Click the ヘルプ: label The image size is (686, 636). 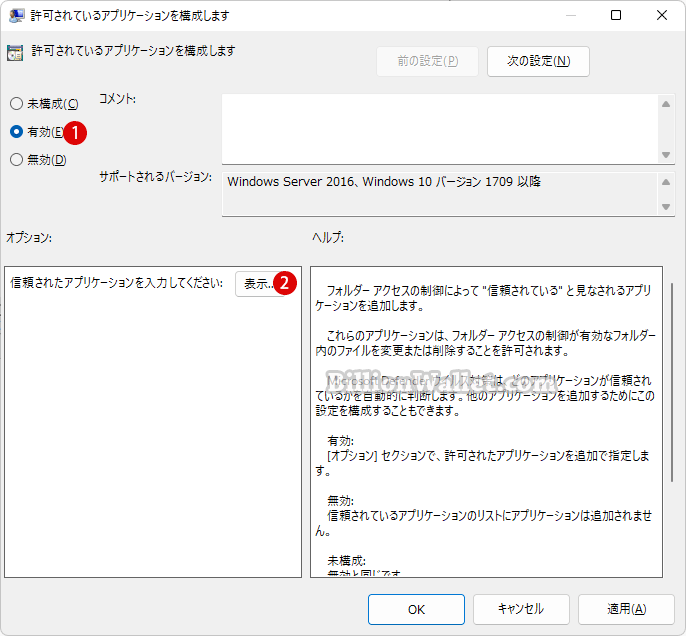click(x=328, y=238)
